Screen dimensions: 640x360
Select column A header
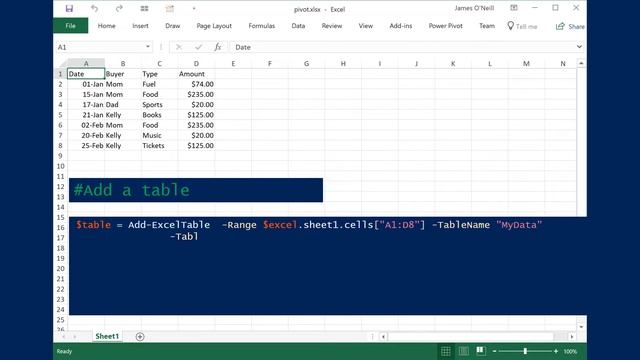coord(86,63)
